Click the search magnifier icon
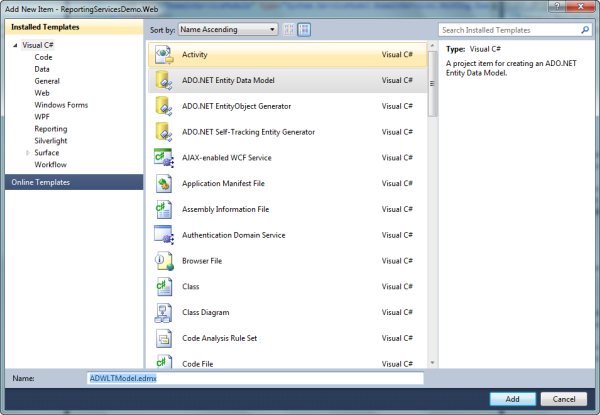 (585, 30)
